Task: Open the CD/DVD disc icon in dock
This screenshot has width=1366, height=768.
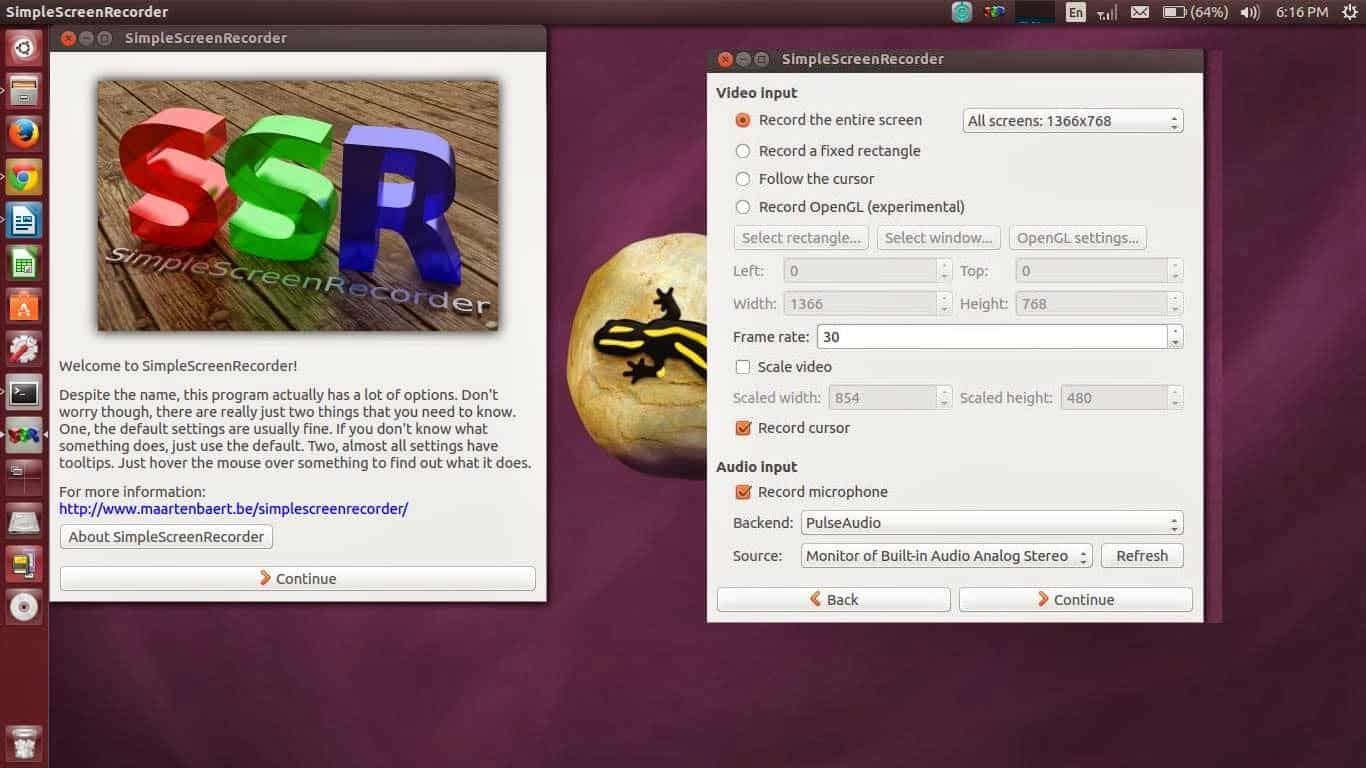Action: [24, 607]
